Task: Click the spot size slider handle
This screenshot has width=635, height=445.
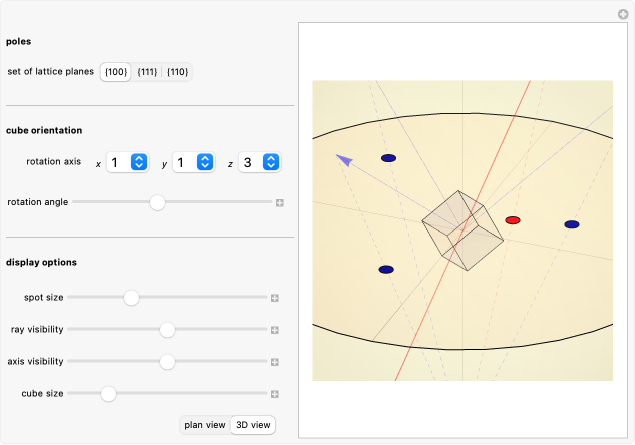Action: point(131,298)
